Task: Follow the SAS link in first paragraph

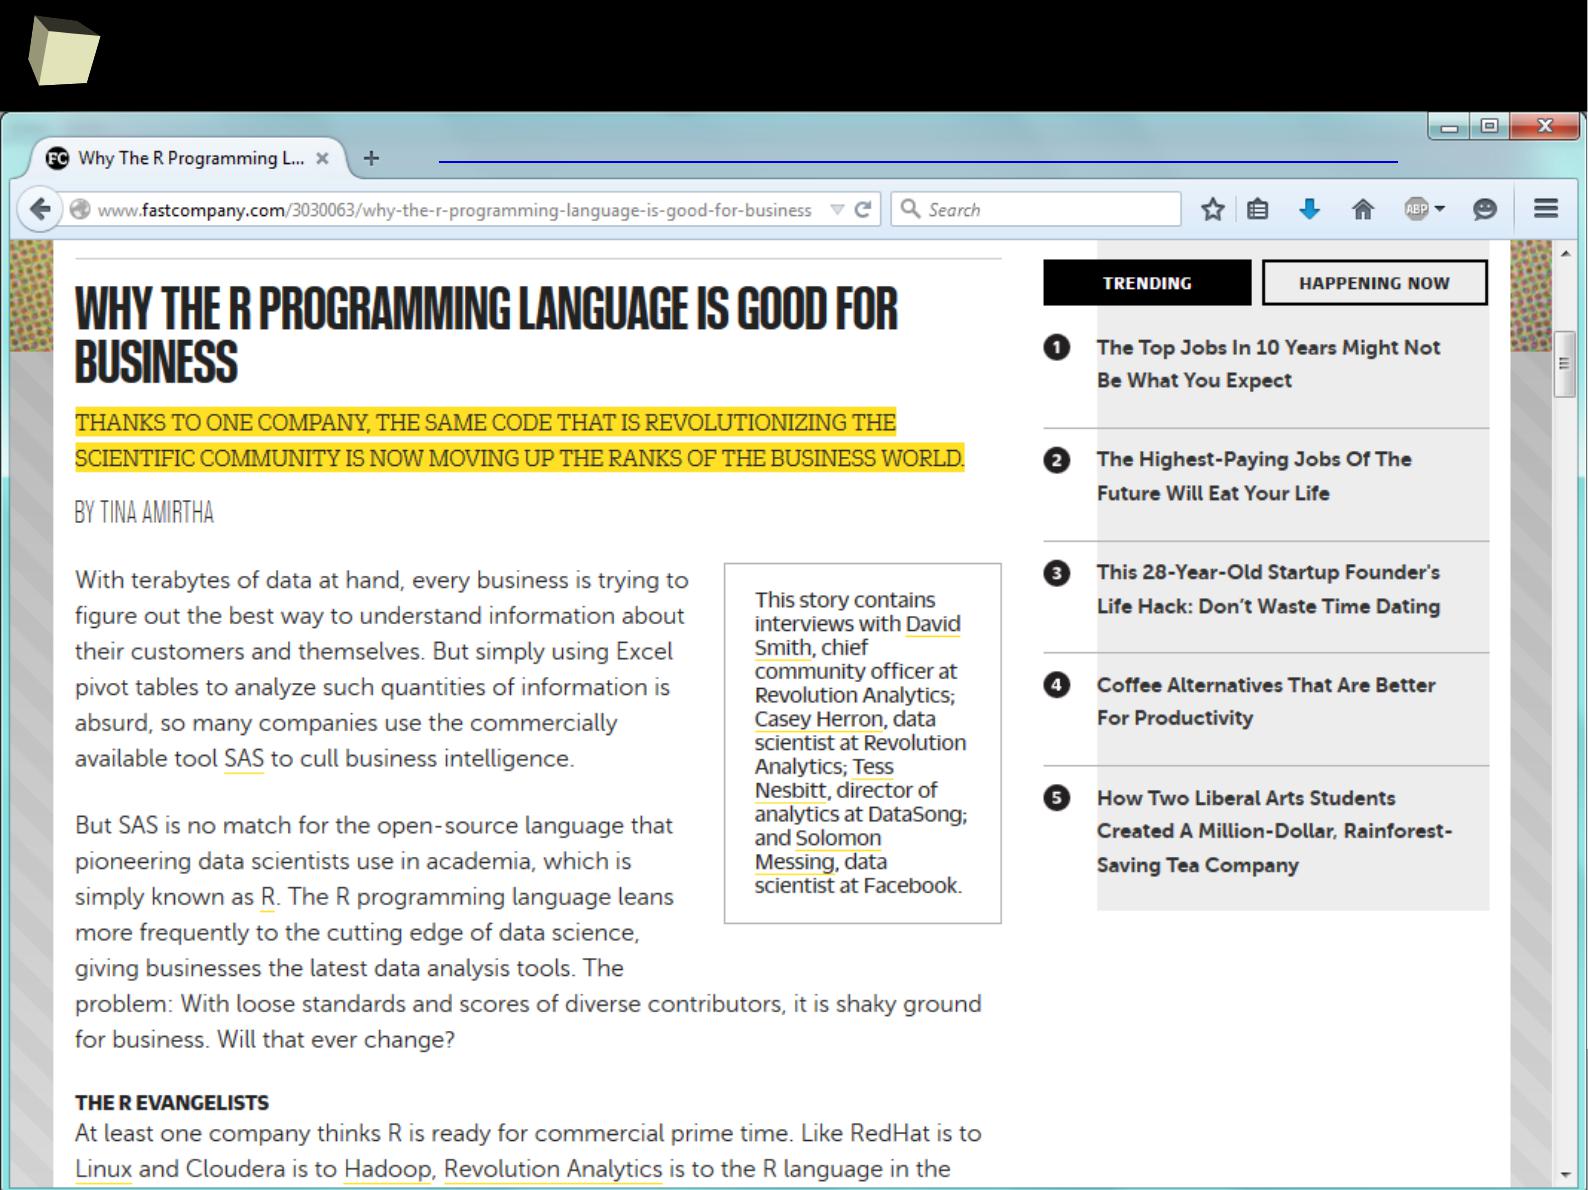Action: coord(244,759)
